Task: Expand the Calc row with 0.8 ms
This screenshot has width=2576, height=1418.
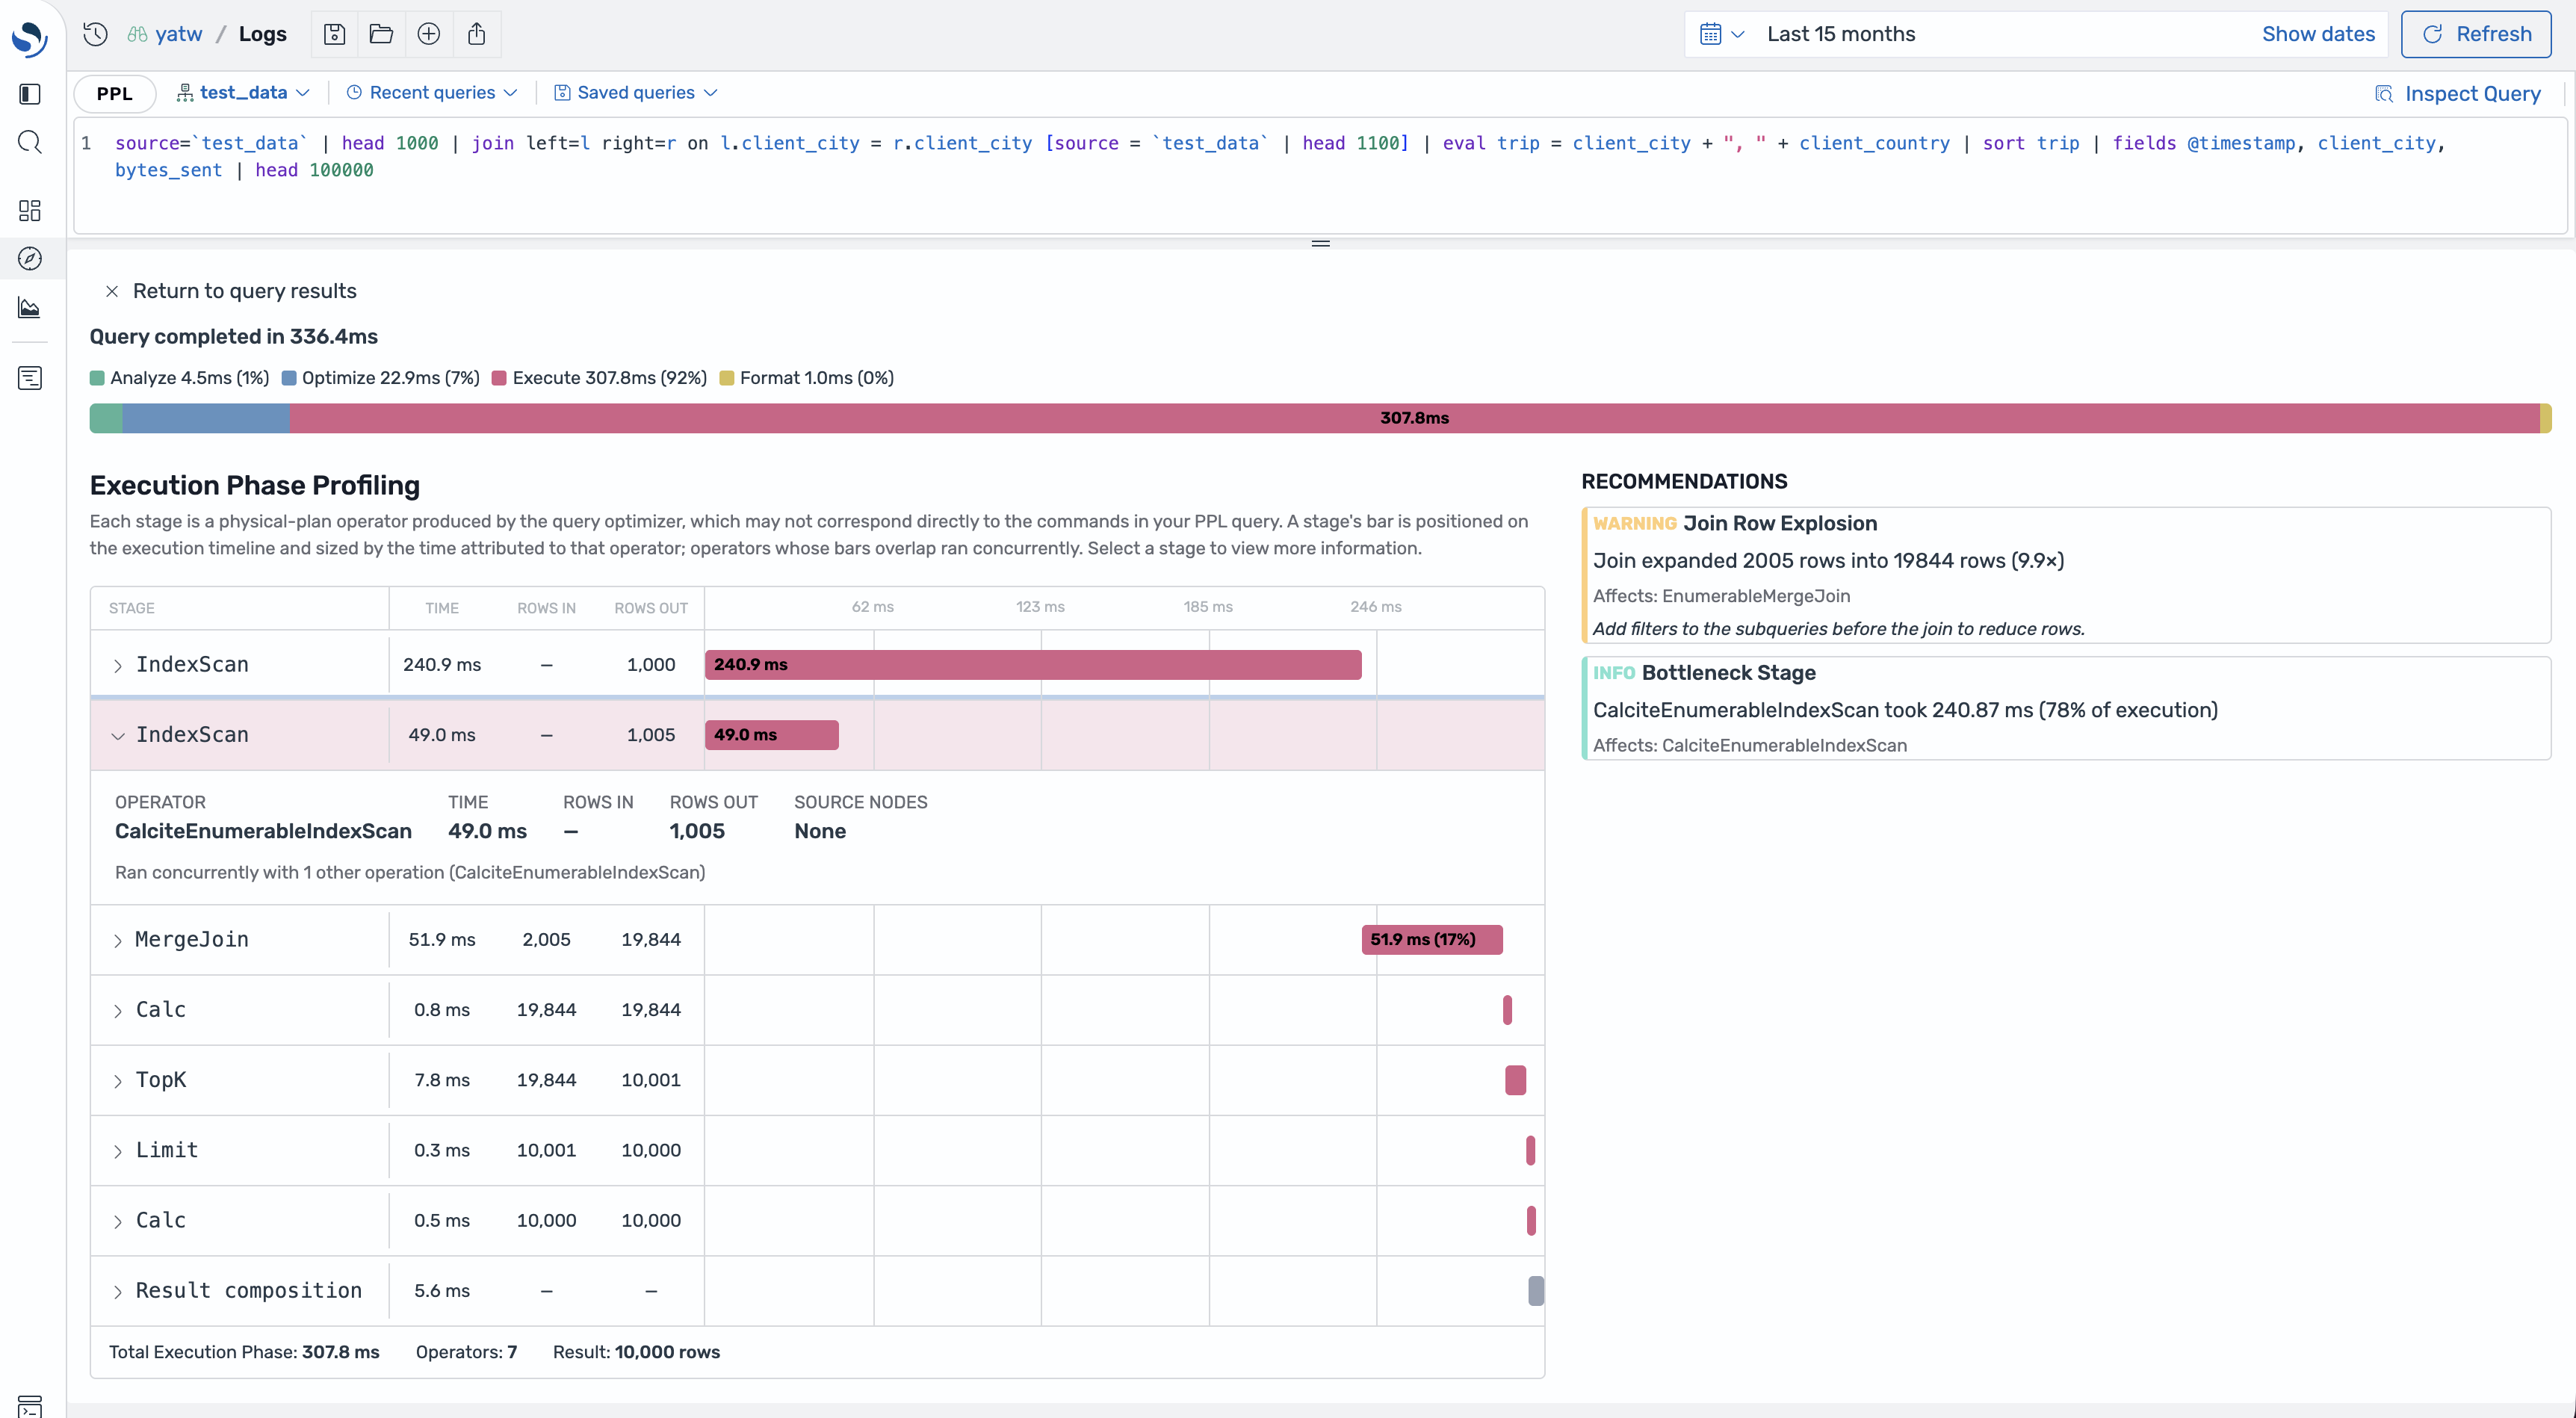Action: [x=118, y=1010]
